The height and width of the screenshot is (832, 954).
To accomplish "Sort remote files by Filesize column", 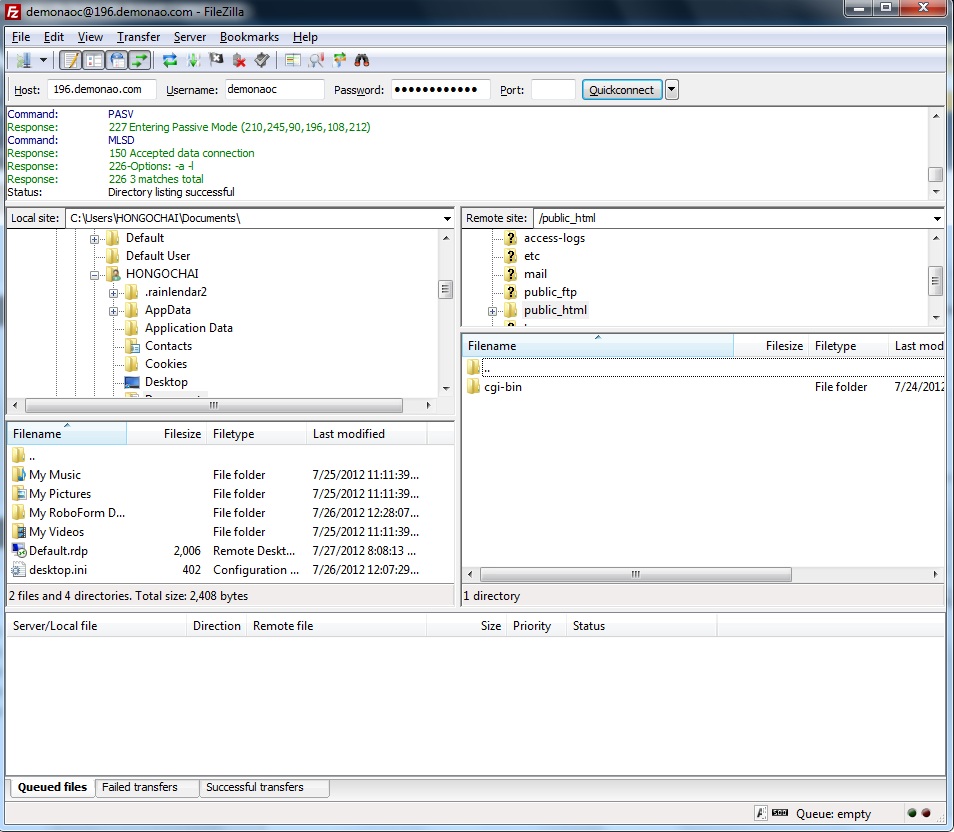I will 771,346.
